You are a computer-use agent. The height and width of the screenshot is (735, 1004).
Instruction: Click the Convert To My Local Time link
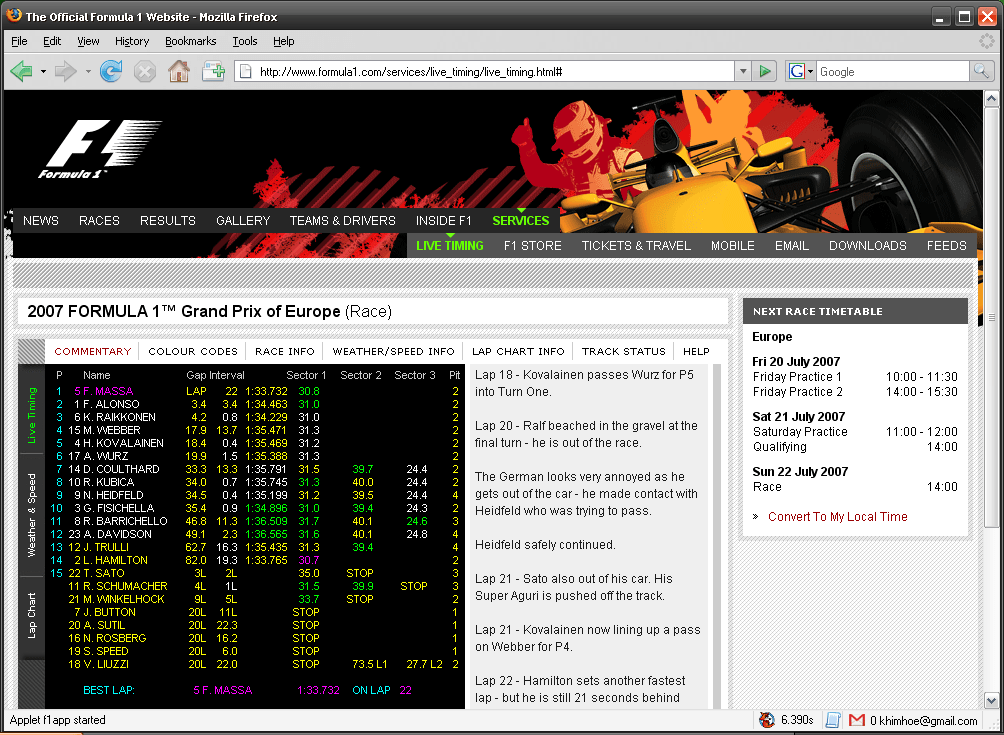pyautogui.click(x=838, y=517)
